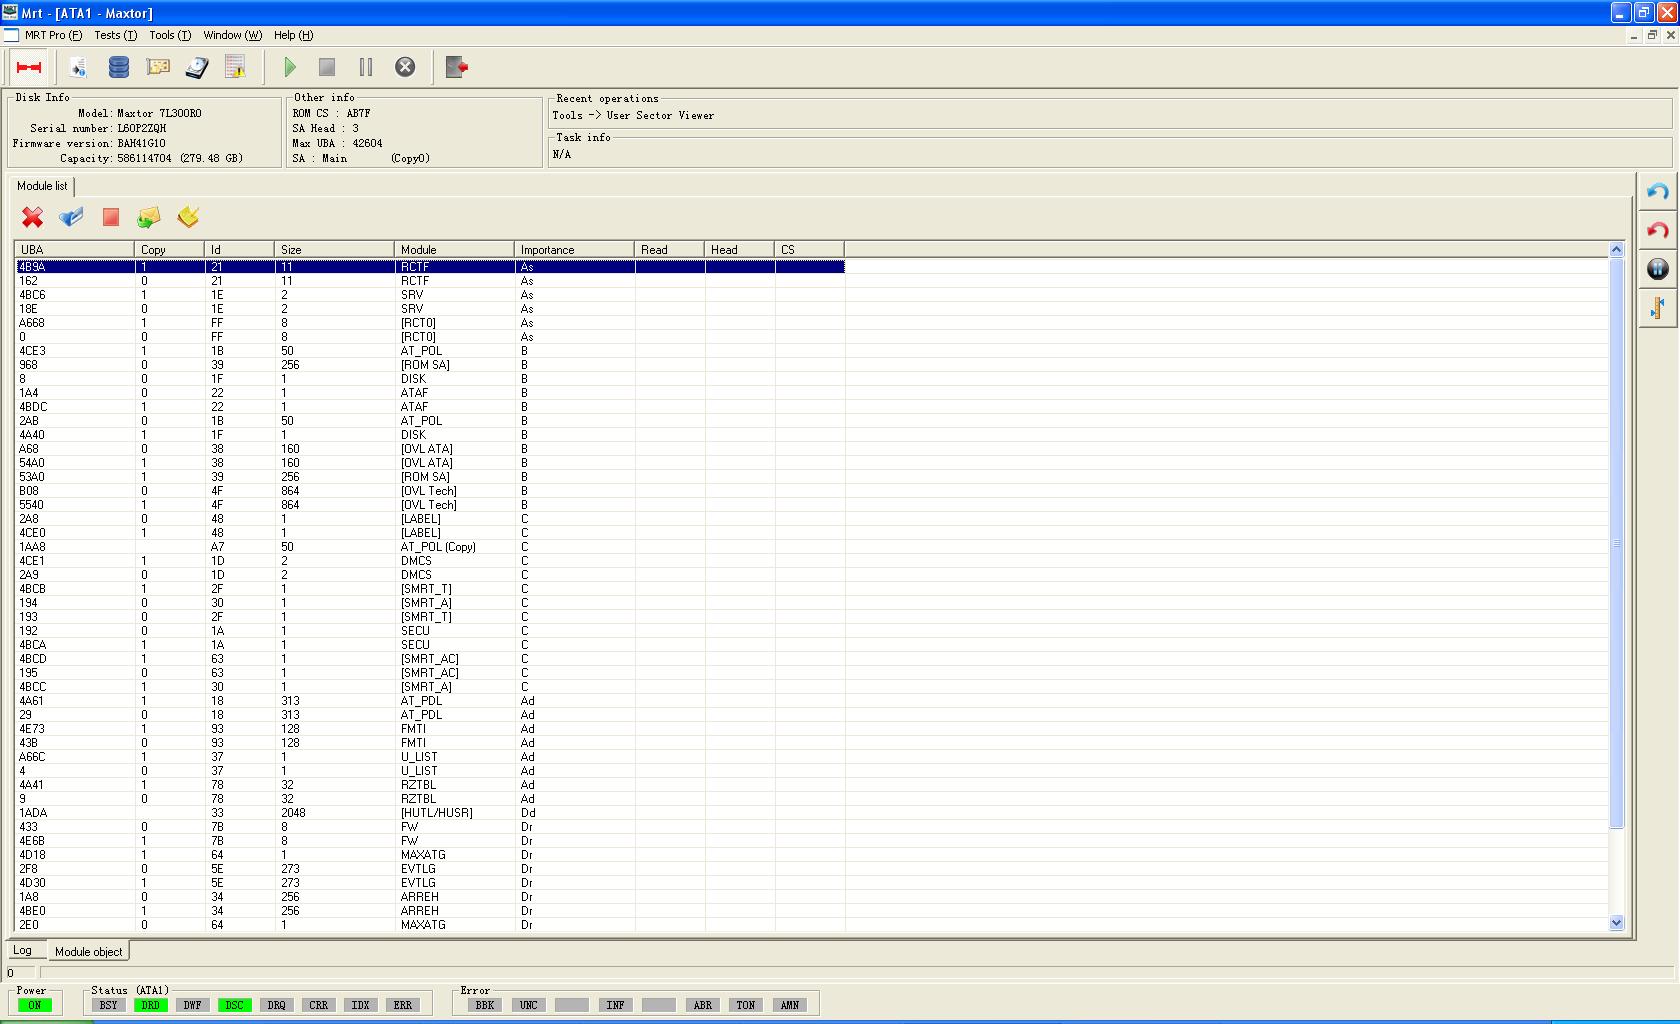Click the AMN error indicator
1680x1024 pixels.
coord(790,1005)
